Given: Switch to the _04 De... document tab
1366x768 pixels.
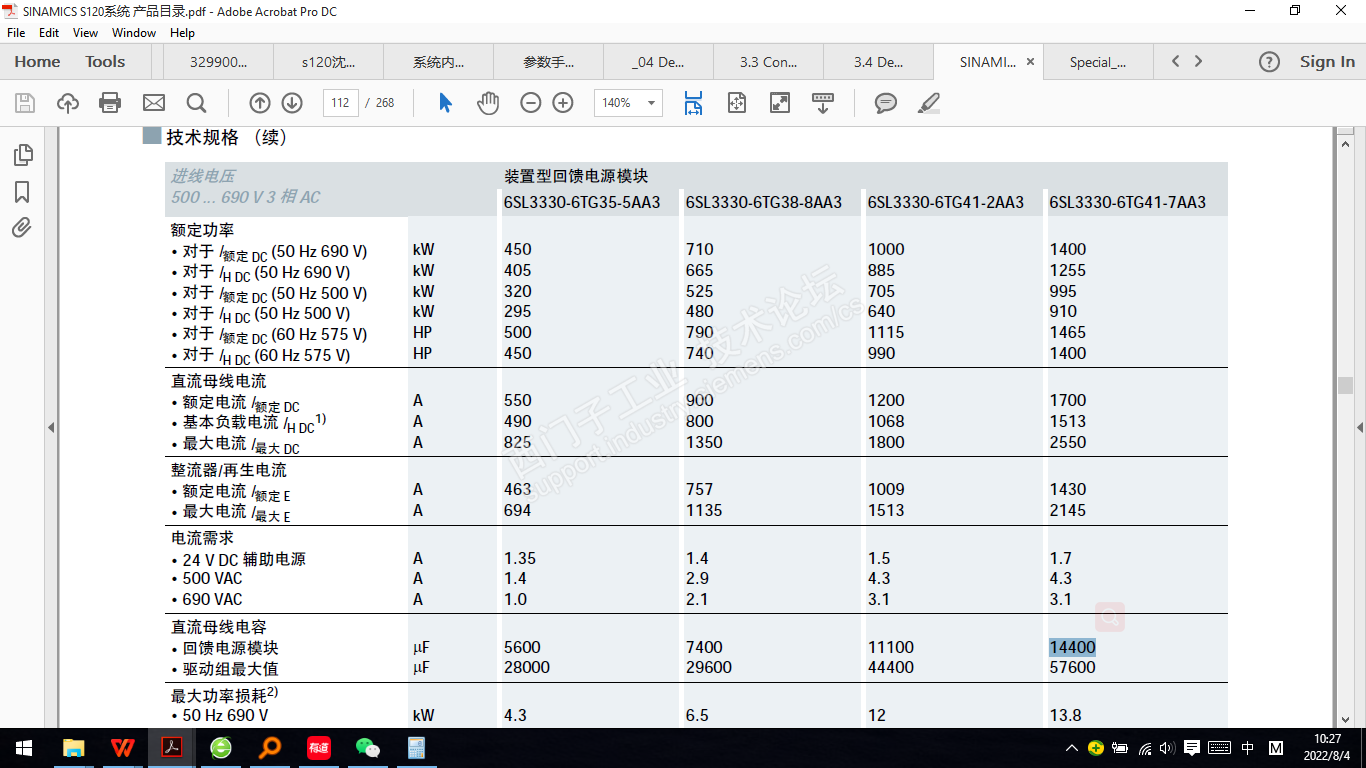Looking at the screenshot, I should [x=658, y=62].
